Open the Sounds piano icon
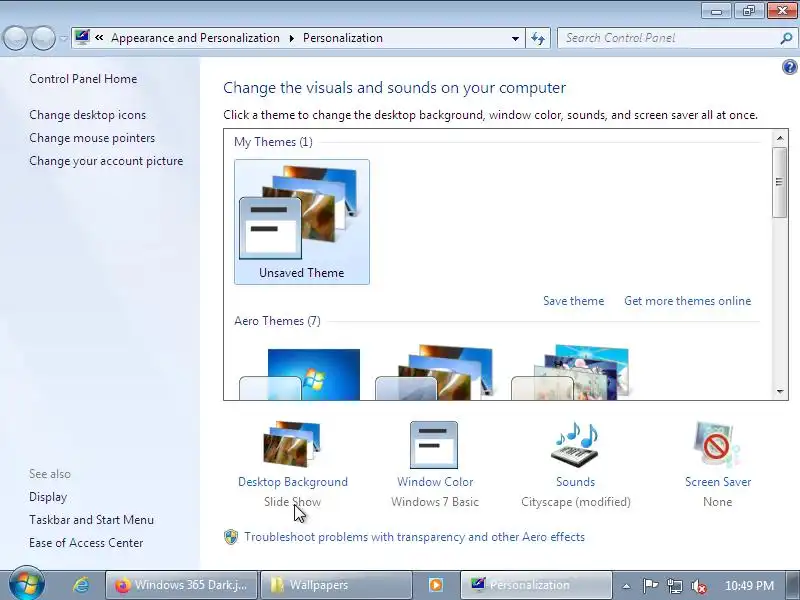 coord(576,443)
